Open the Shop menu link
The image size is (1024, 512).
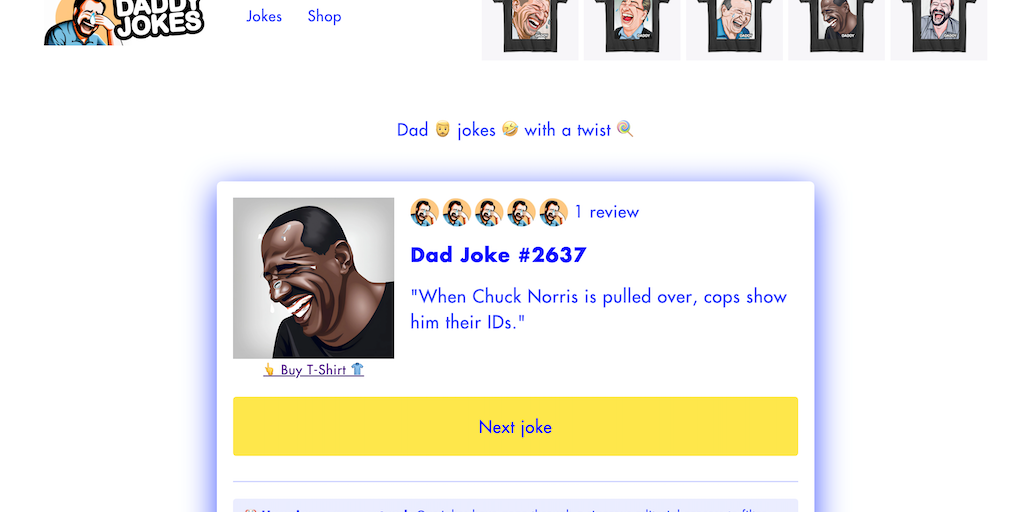click(x=325, y=16)
